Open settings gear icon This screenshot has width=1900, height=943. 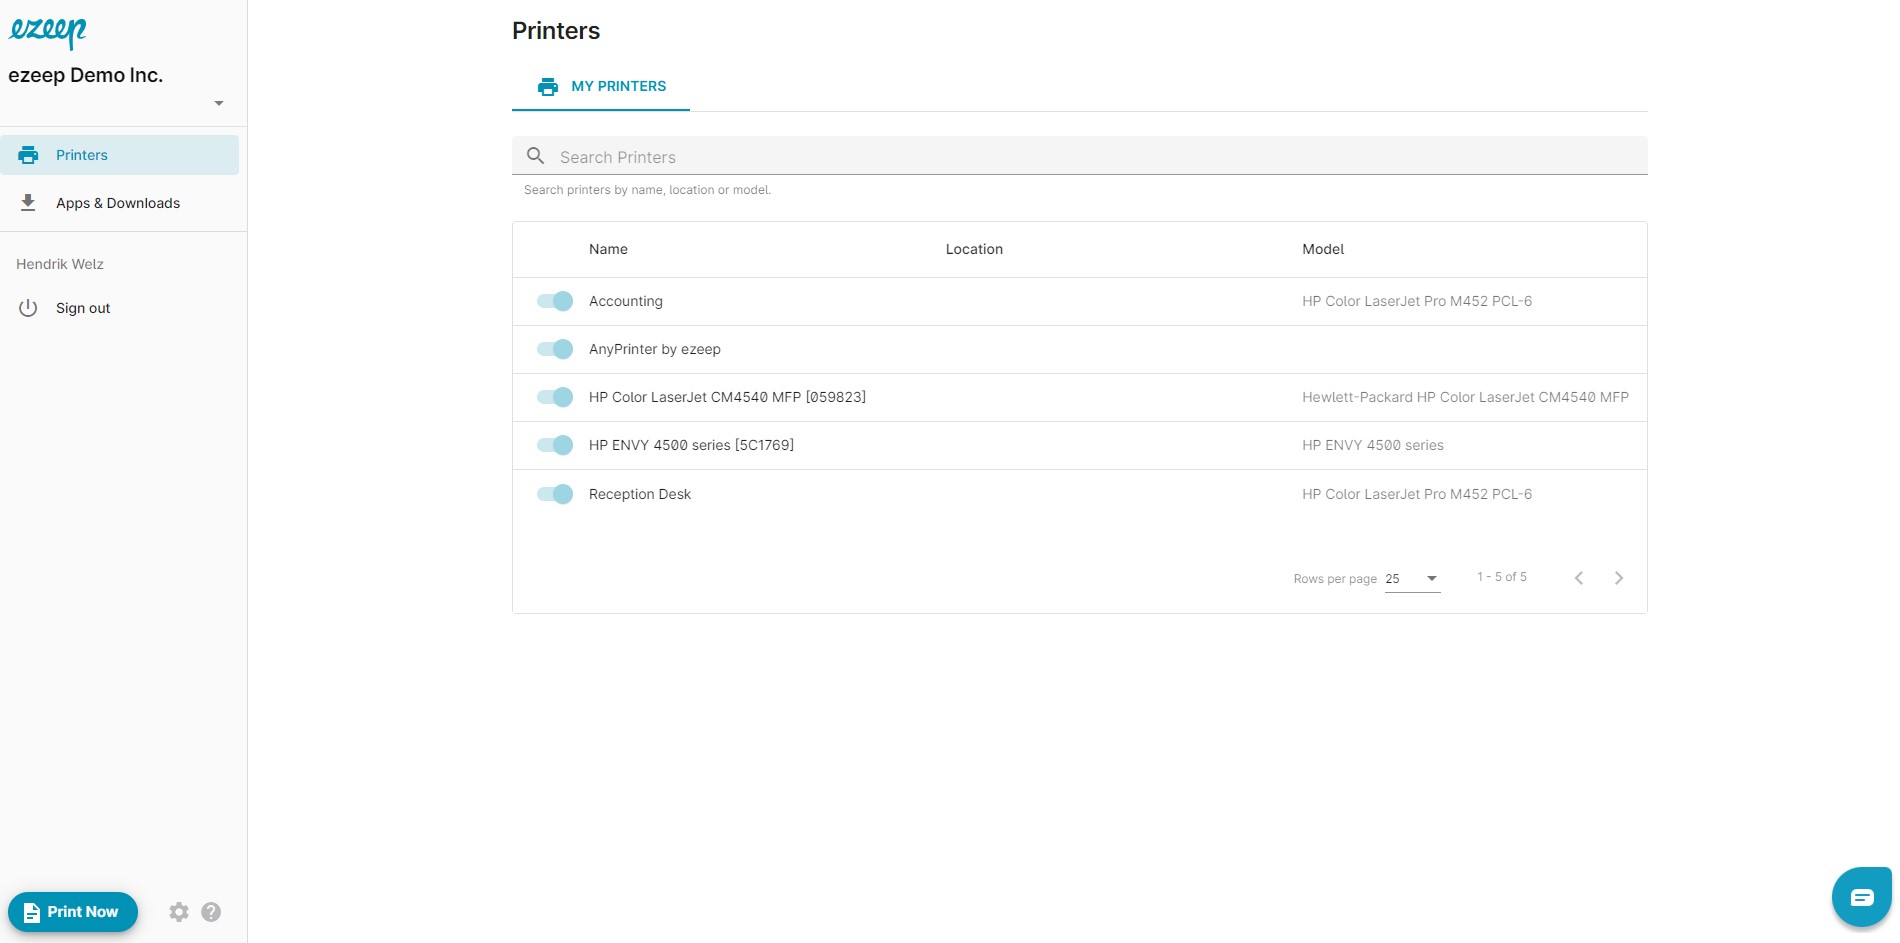point(179,912)
